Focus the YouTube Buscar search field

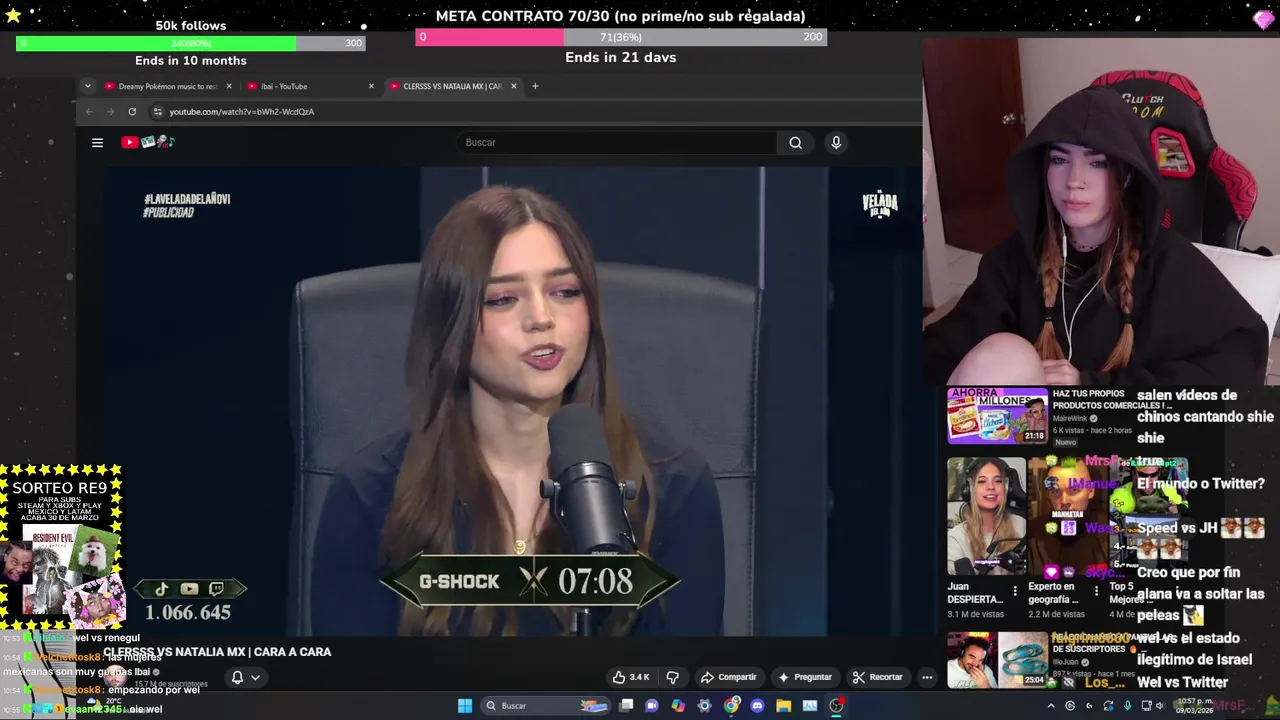(617, 142)
